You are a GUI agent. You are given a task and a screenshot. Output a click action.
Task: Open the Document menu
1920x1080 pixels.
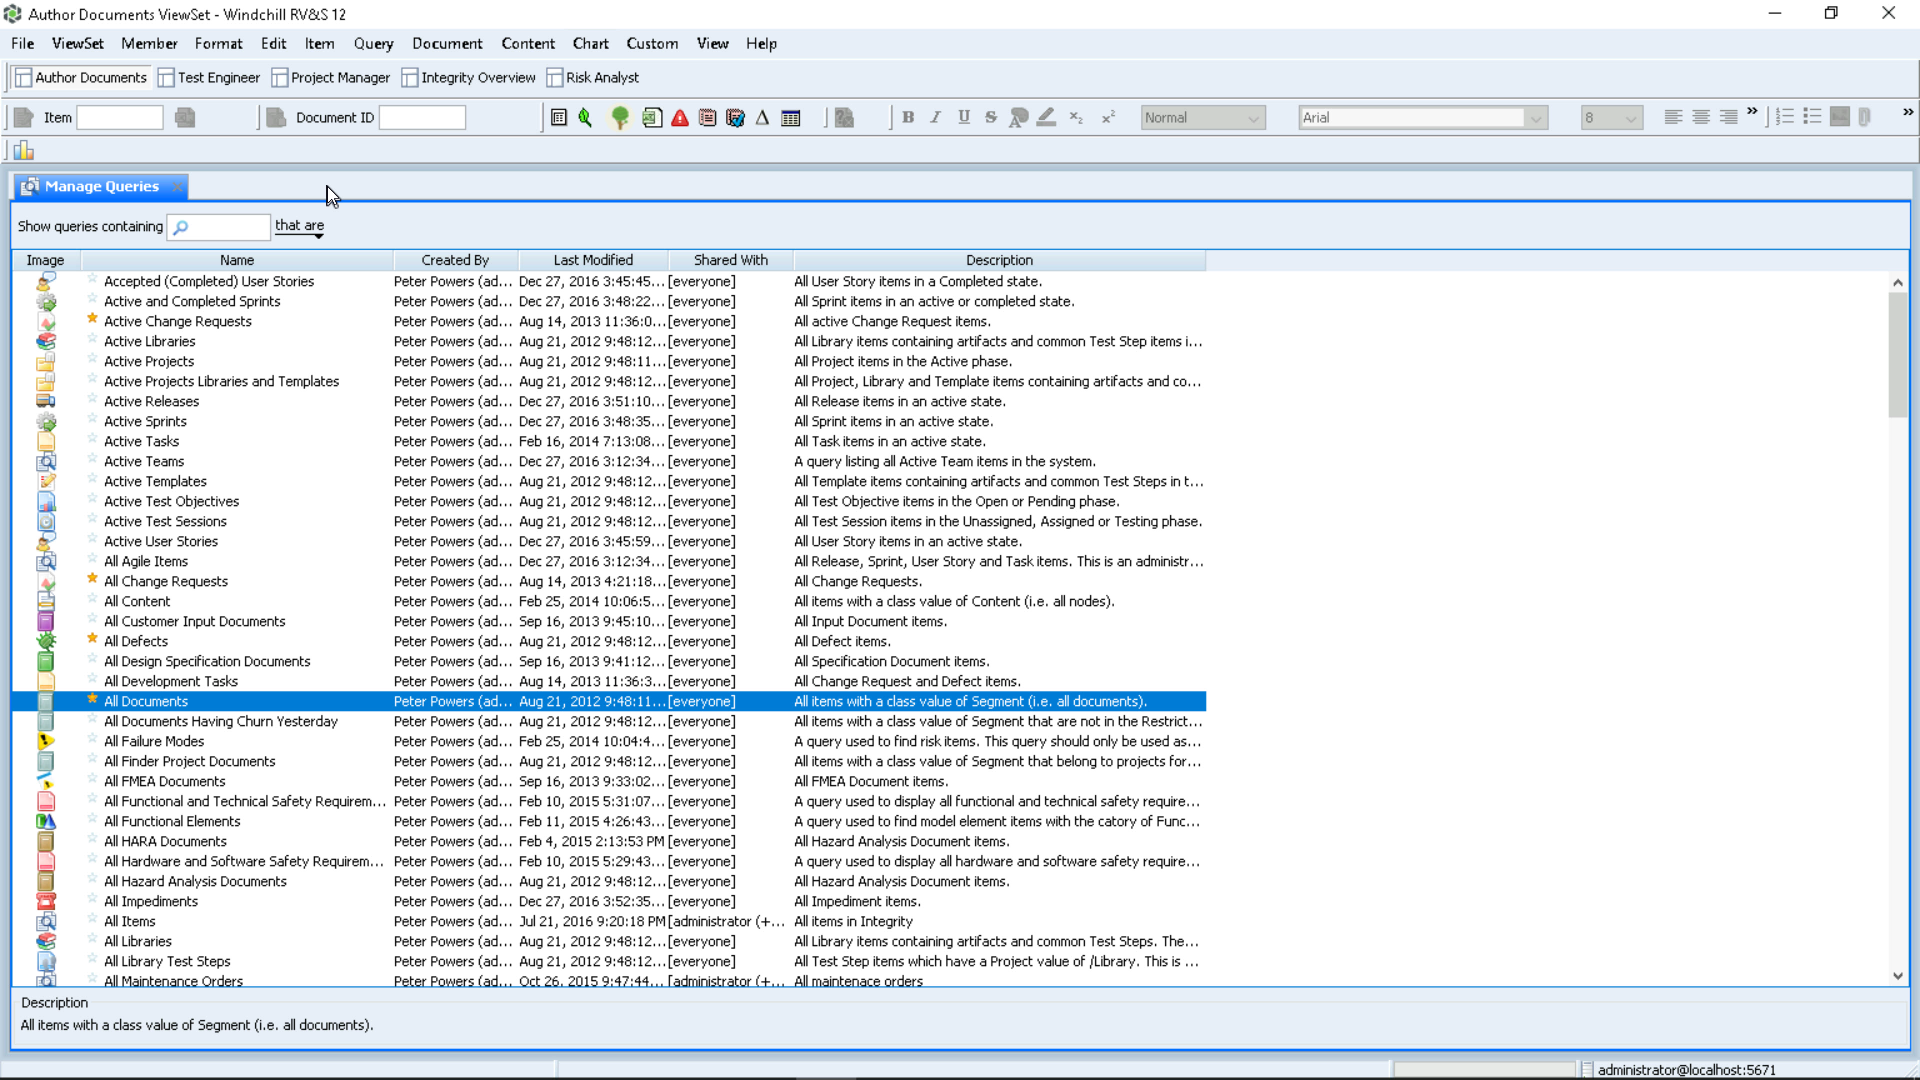coord(447,44)
